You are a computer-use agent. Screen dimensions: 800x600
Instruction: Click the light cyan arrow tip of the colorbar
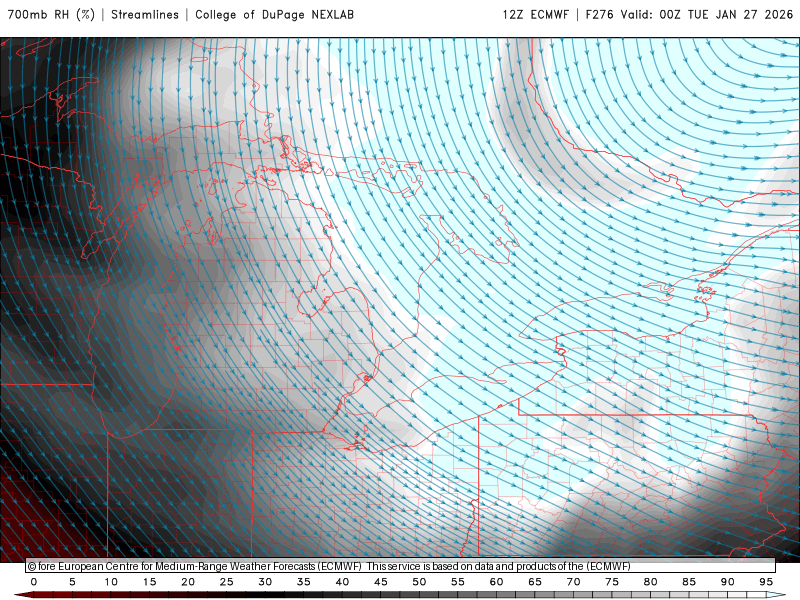[776, 595]
